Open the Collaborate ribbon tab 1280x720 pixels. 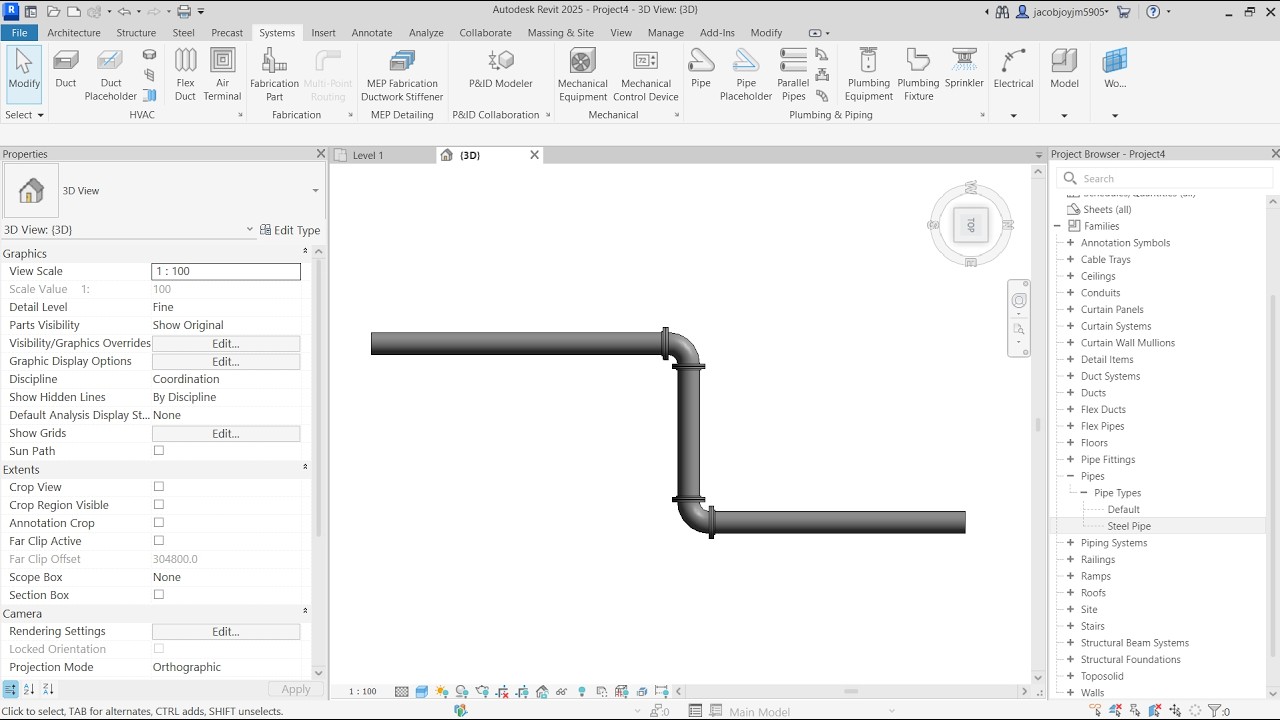[x=485, y=33]
